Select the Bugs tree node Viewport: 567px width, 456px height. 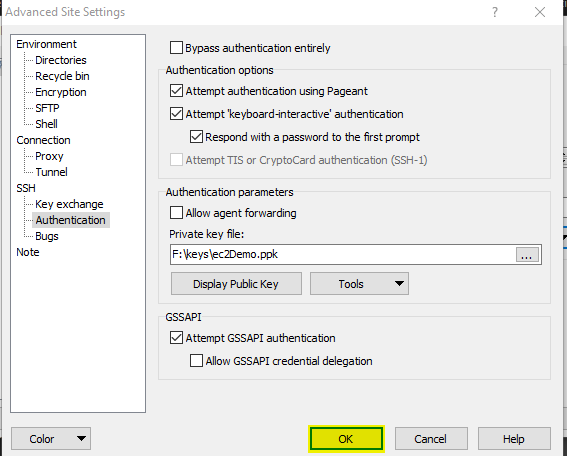(x=47, y=236)
